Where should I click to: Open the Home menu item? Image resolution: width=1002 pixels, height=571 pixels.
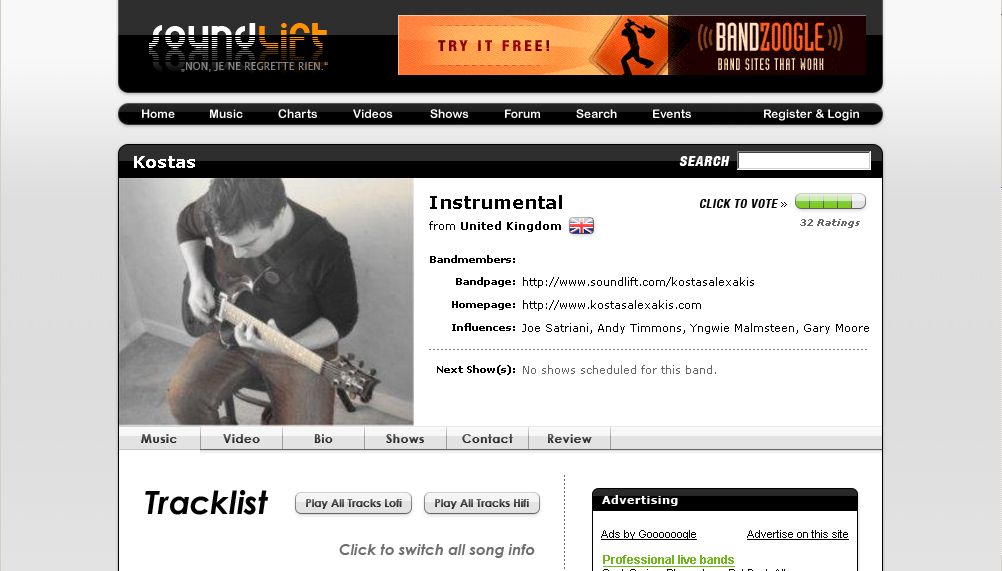[158, 114]
